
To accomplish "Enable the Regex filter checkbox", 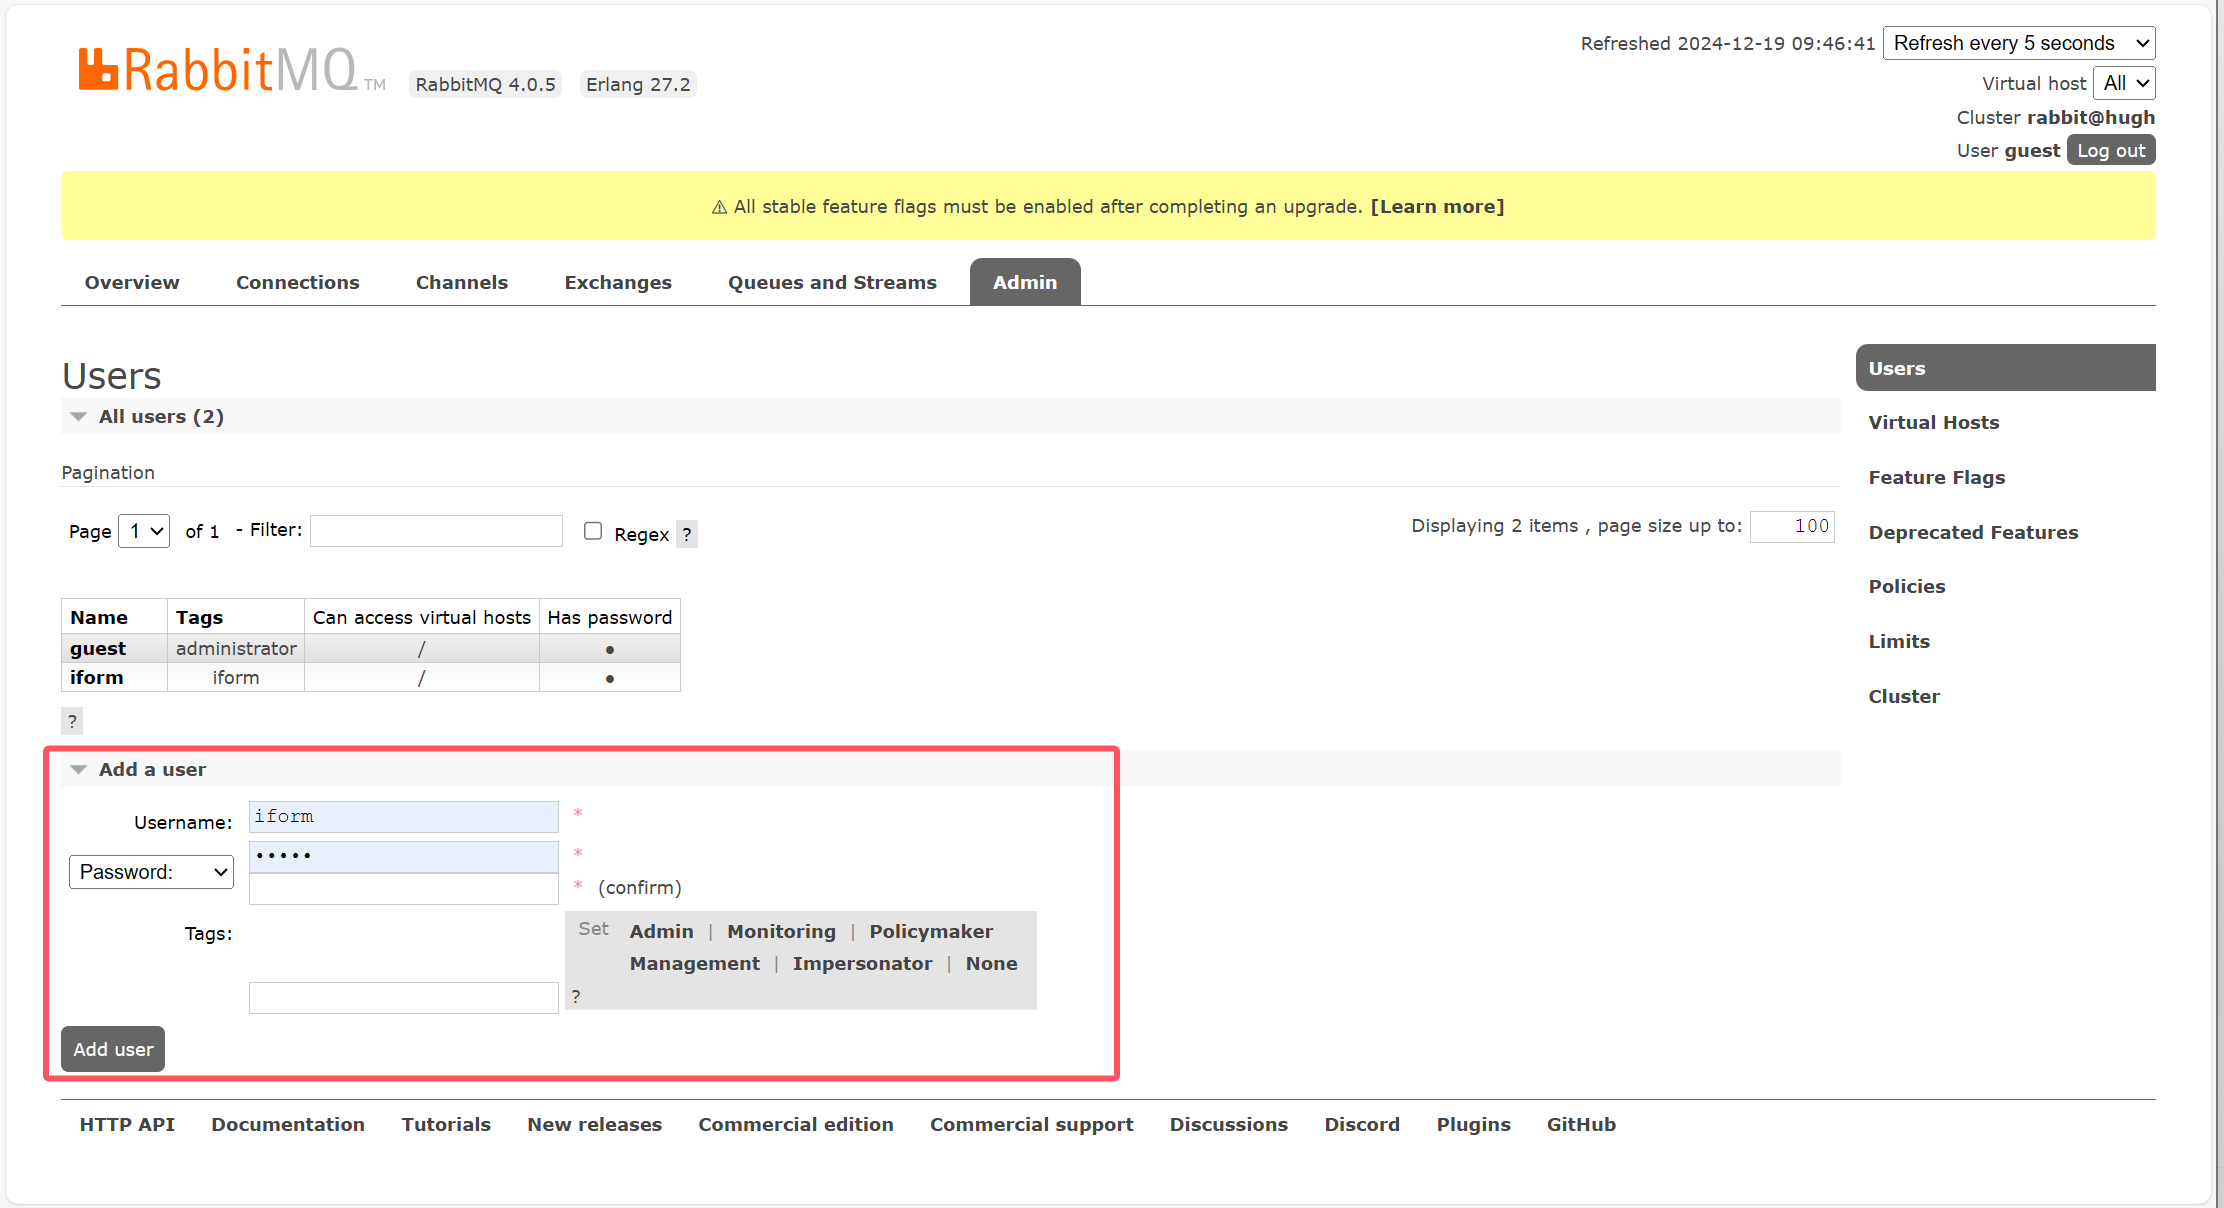I will tap(593, 531).
